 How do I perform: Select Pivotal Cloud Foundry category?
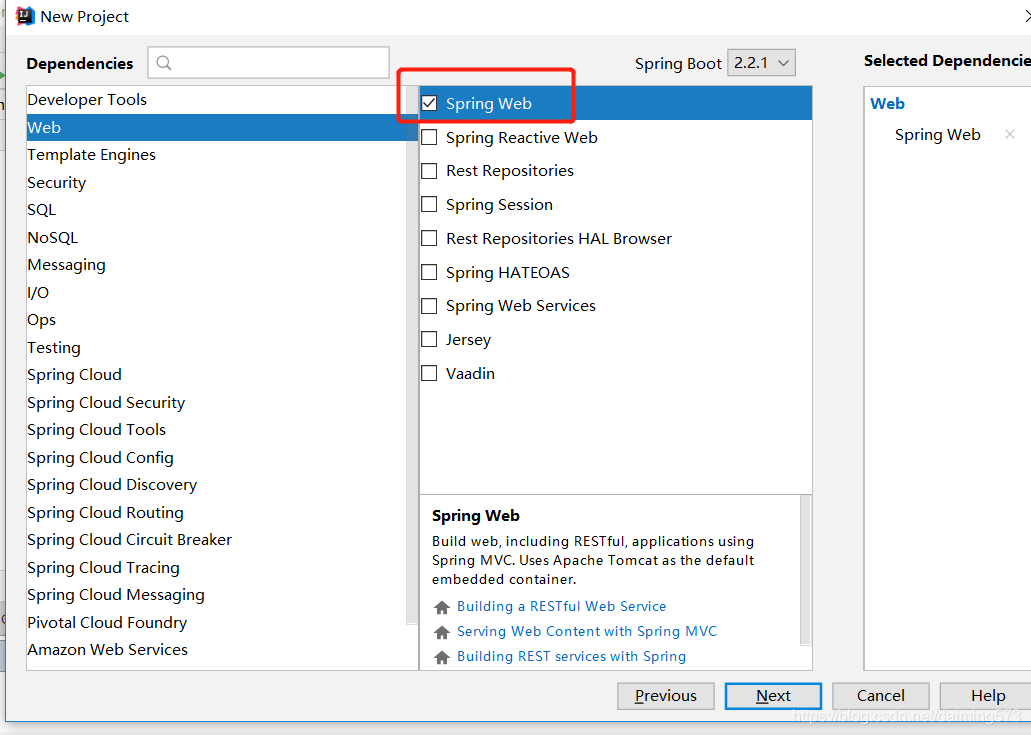pos(216,622)
